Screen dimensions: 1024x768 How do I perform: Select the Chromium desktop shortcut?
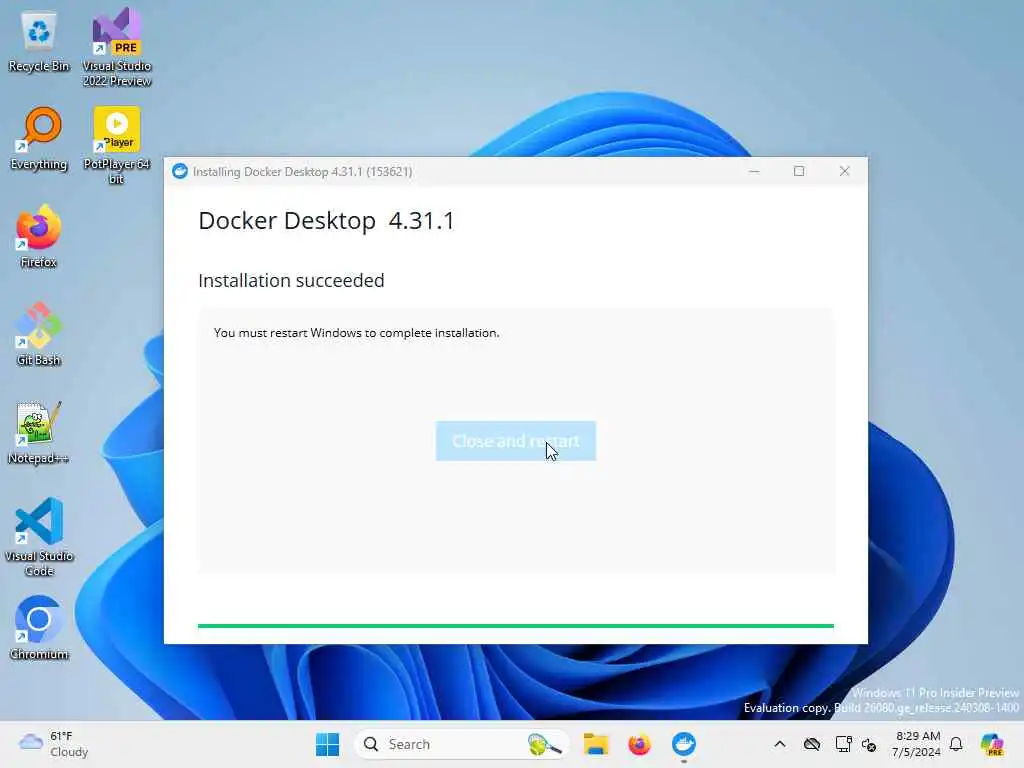39,628
